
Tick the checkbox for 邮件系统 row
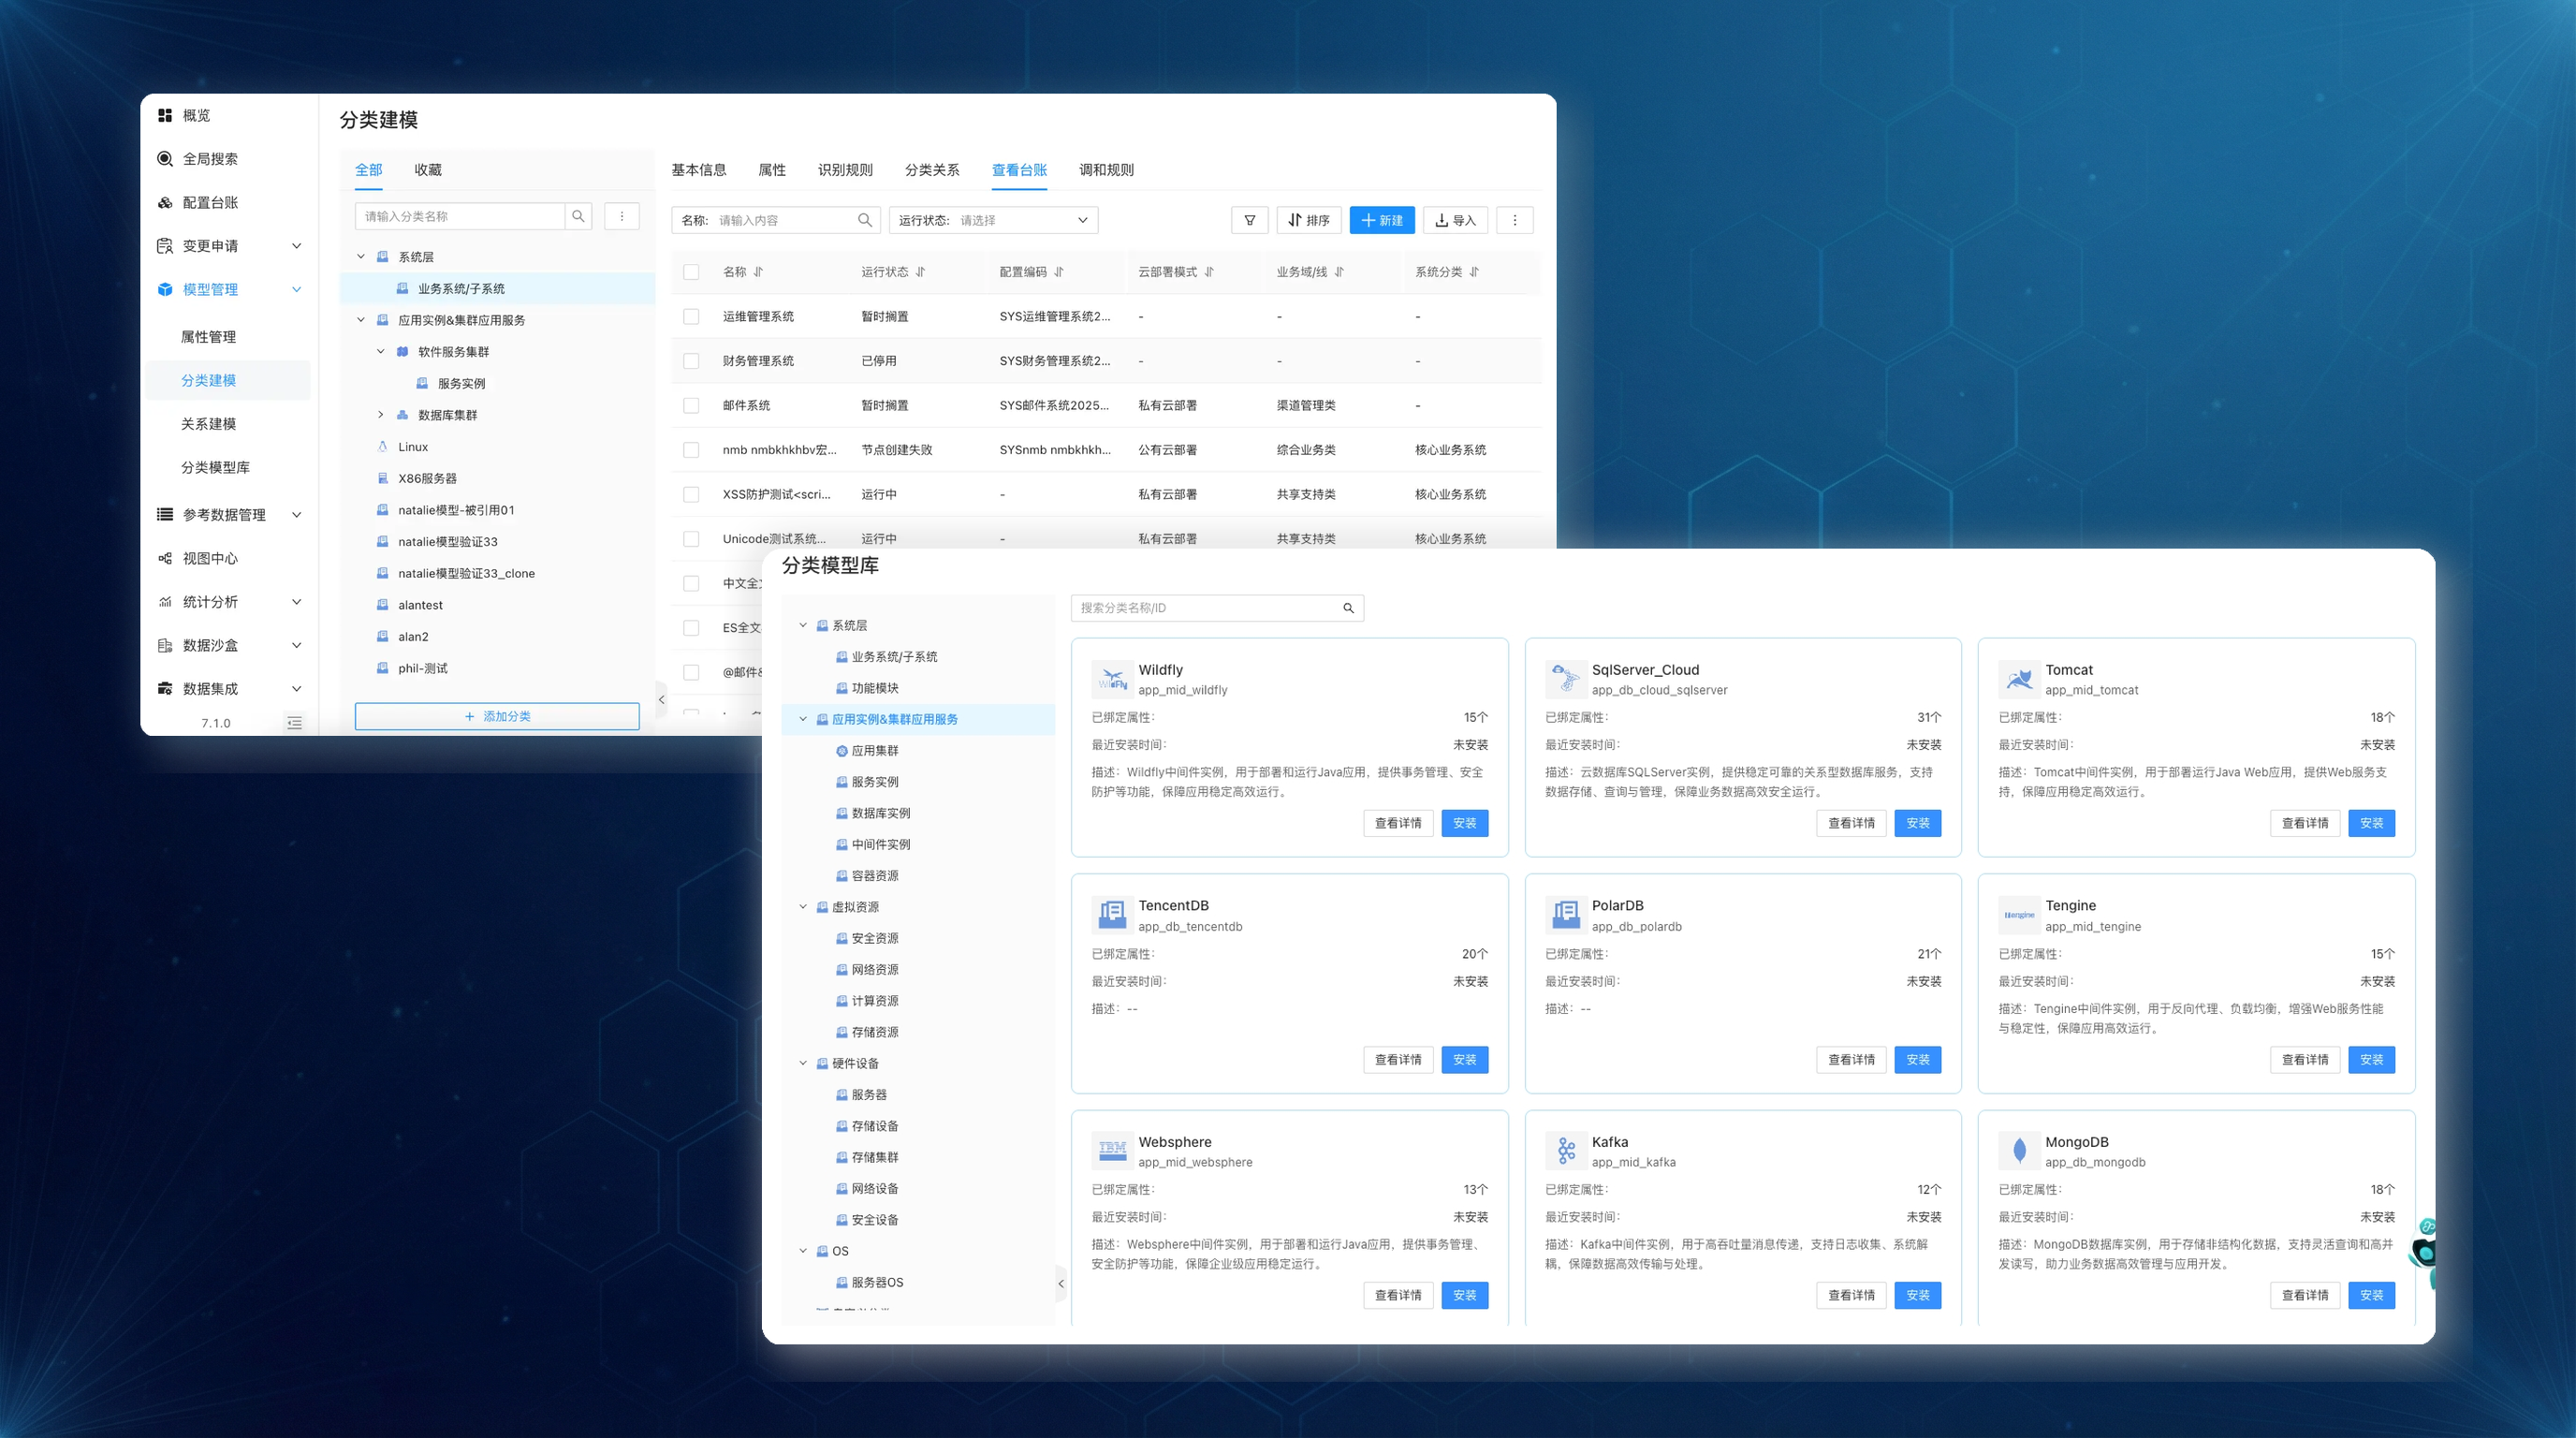[x=691, y=406]
